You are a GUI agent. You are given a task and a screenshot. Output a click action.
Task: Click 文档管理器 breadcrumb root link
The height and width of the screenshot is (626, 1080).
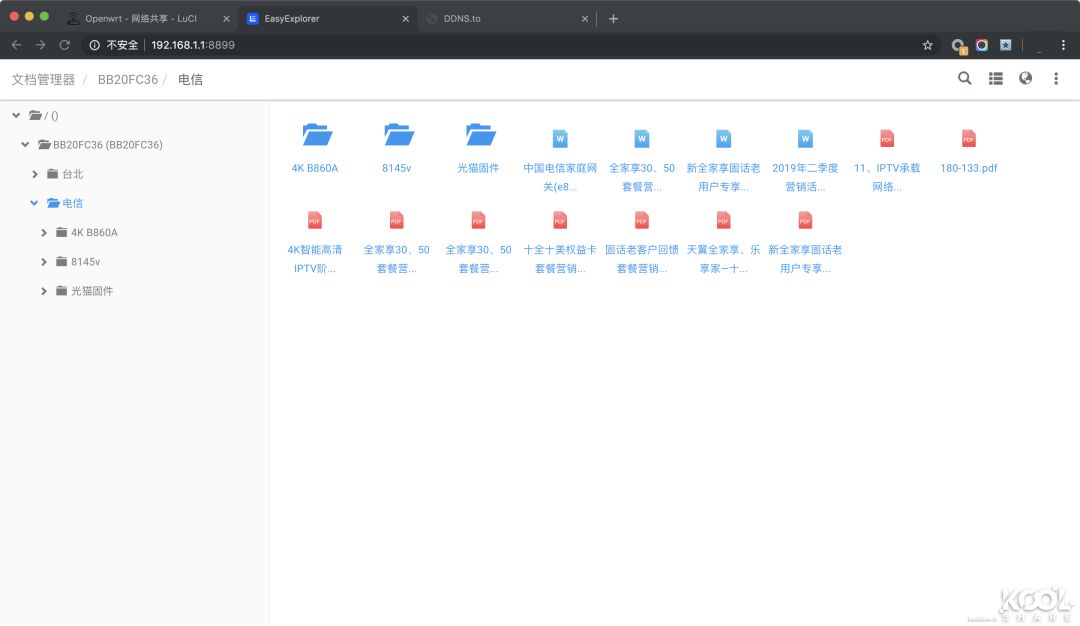(x=43, y=80)
